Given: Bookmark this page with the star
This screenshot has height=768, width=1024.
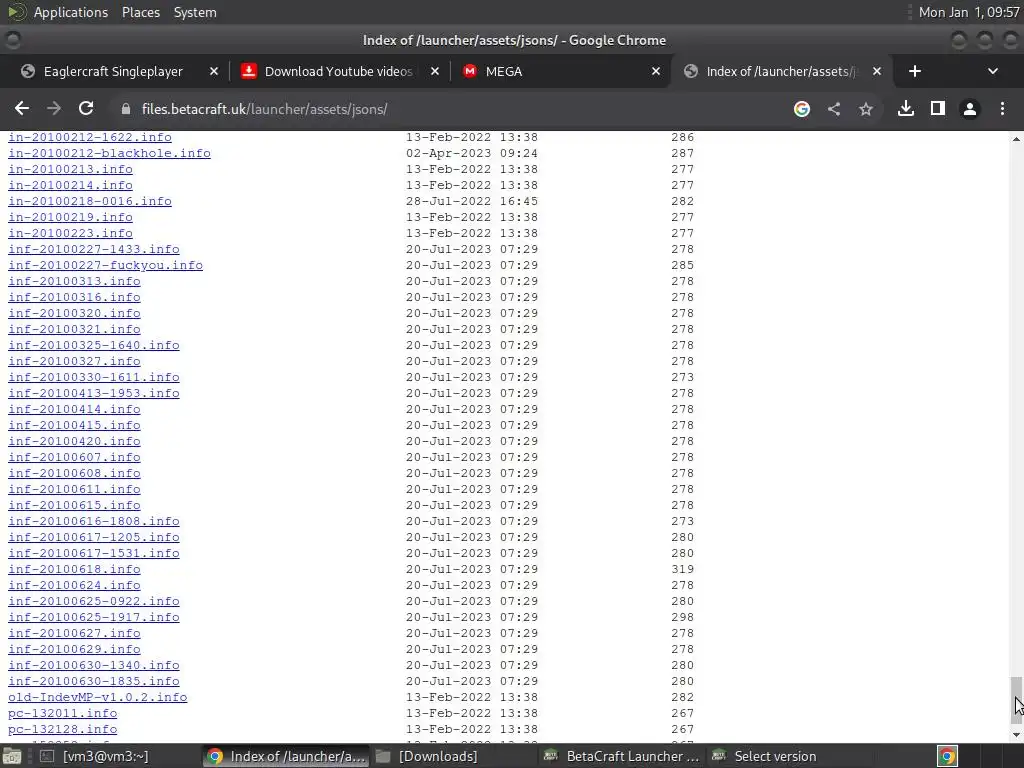Looking at the screenshot, I should pos(866,109).
